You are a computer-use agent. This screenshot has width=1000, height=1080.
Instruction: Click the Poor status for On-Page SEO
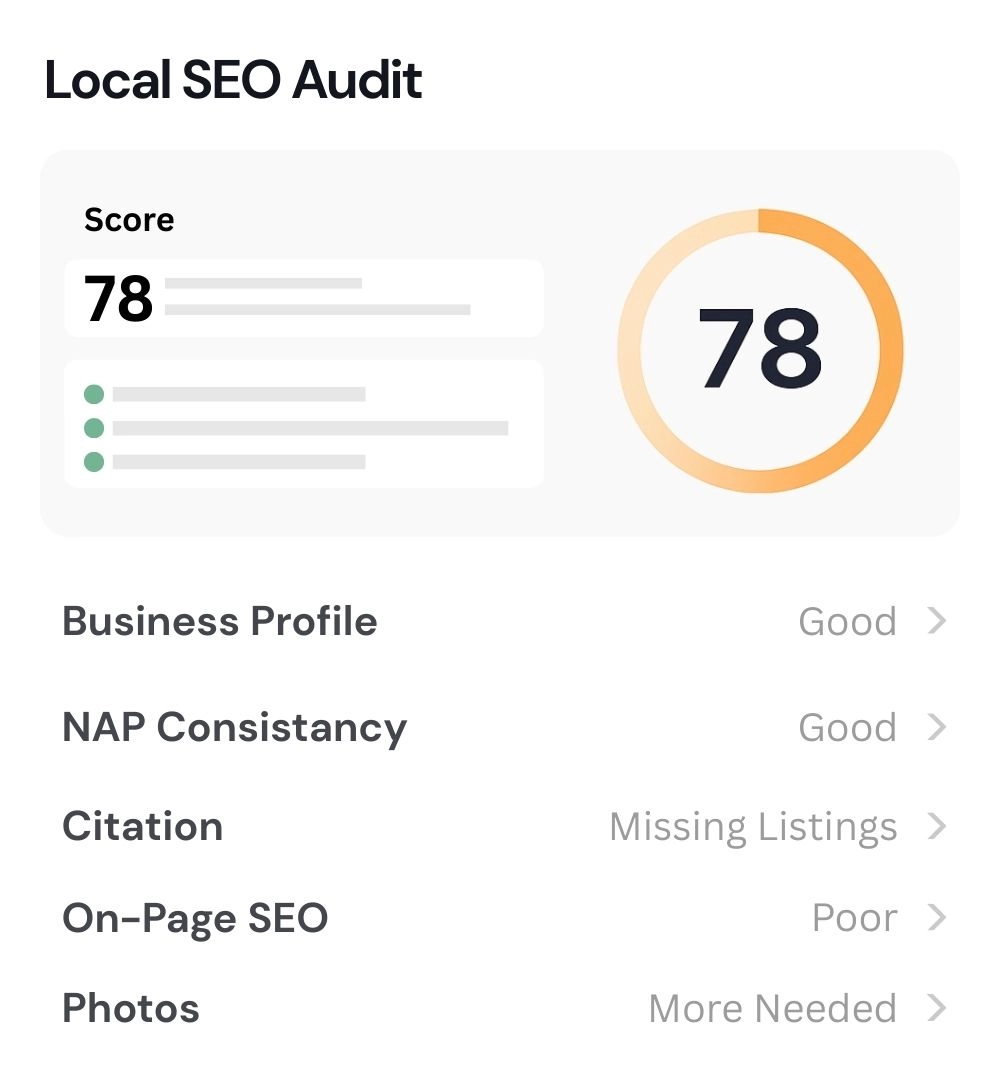pyautogui.click(x=854, y=918)
